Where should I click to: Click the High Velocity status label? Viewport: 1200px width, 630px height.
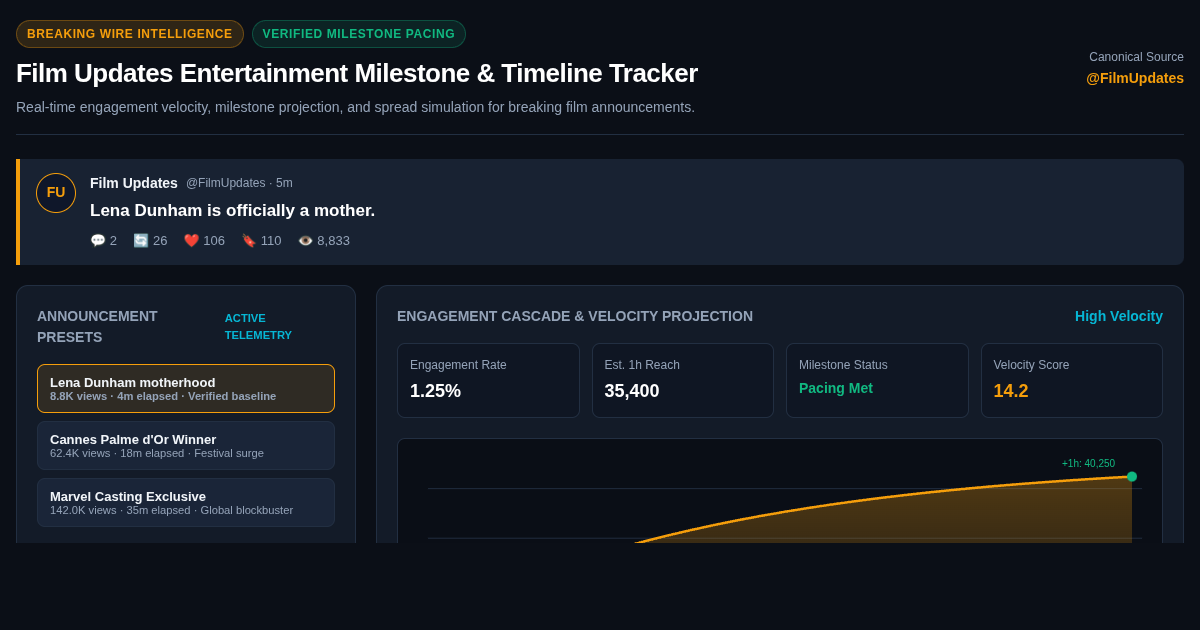[1119, 316]
